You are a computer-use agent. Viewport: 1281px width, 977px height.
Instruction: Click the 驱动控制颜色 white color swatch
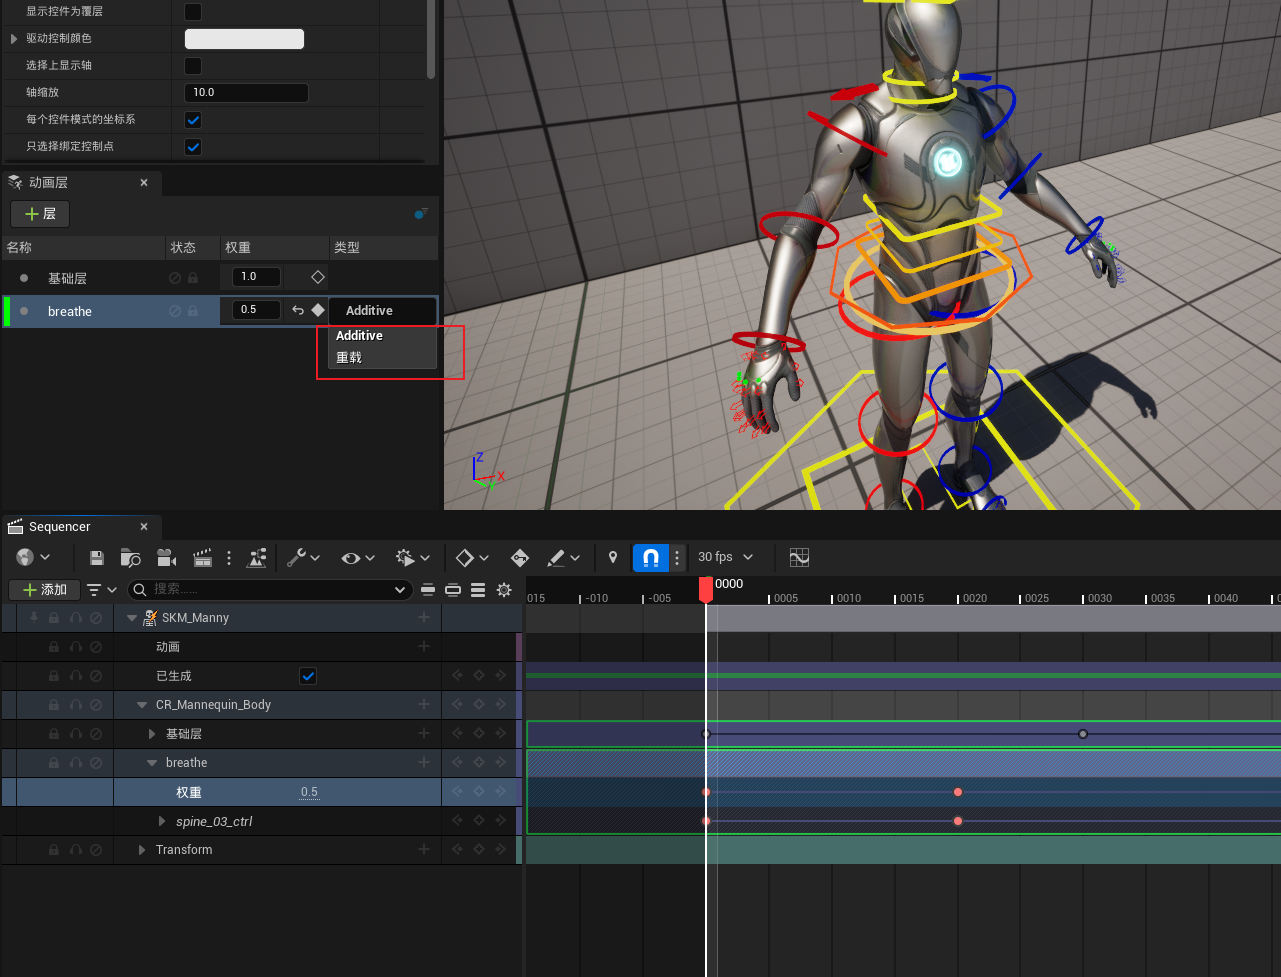click(244, 39)
